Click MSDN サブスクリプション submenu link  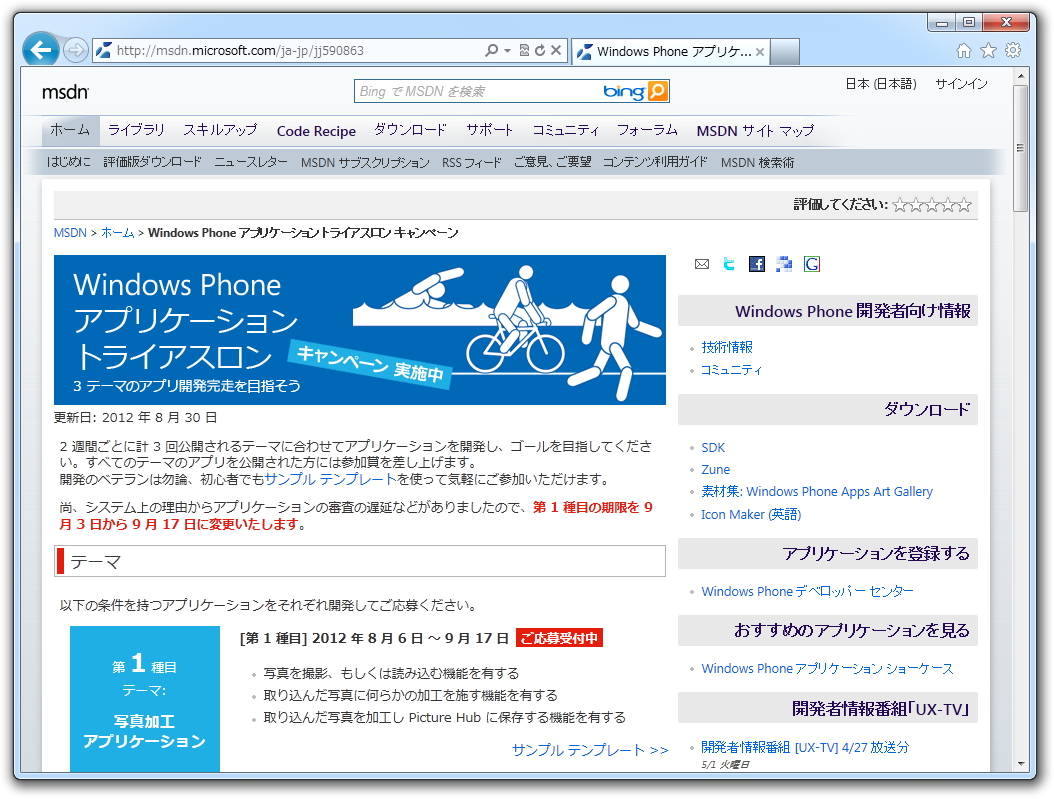pos(365,163)
